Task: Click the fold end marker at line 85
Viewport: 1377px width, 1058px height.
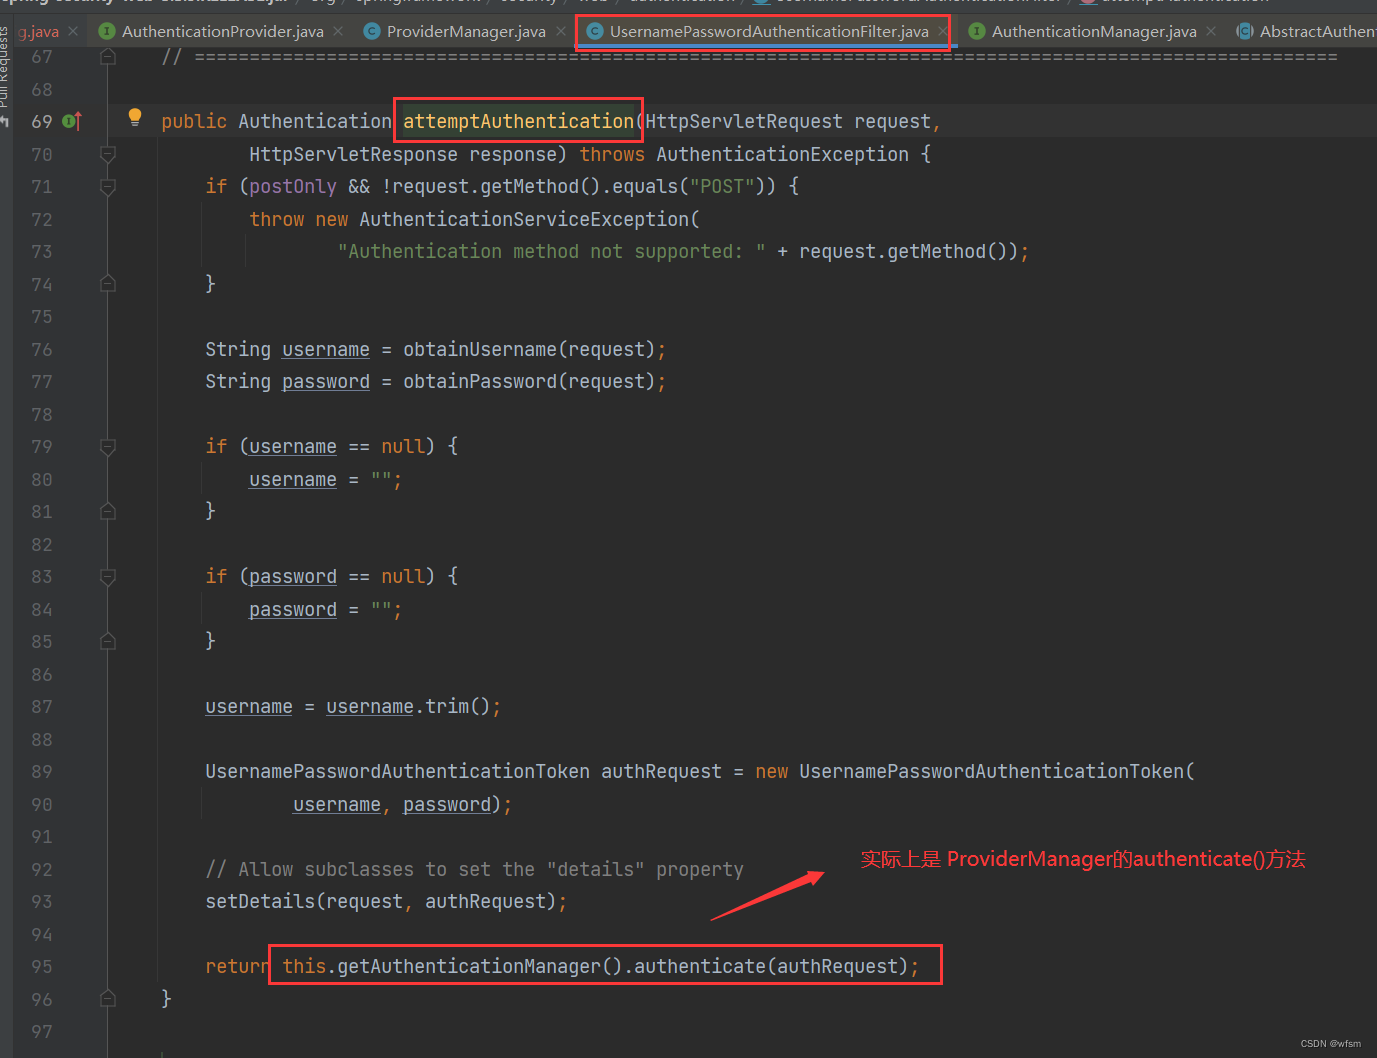Action: (108, 642)
